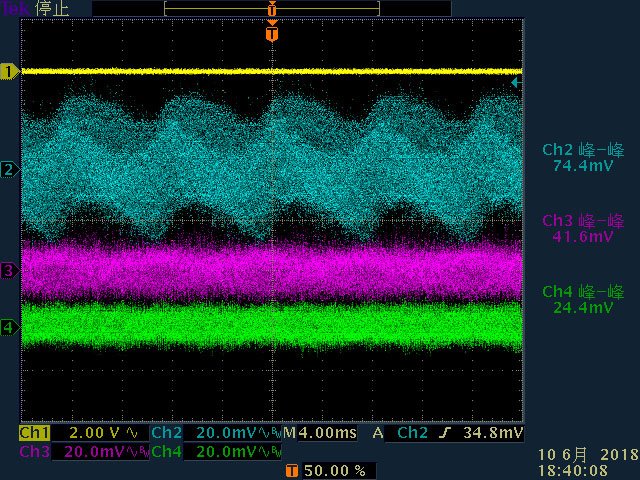Image resolution: width=640 pixels, height=480 pixels.
Task: Click the 34.8mV trigger level readout
Action: [493, 433]
